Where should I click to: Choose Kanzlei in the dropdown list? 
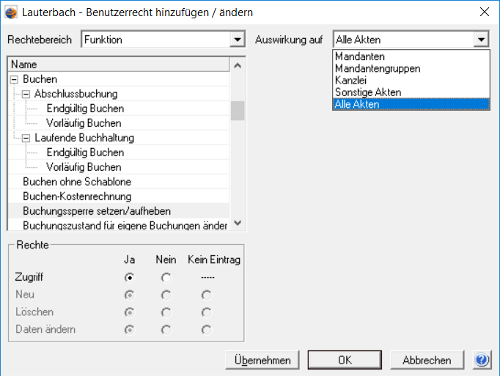pos(411,80)
